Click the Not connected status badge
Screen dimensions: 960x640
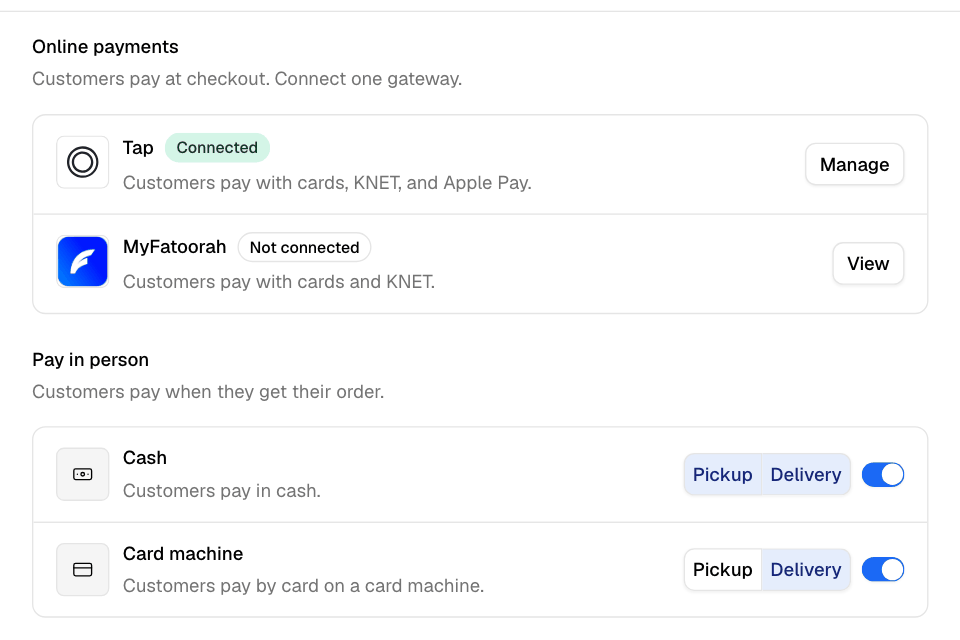(304, 247)
